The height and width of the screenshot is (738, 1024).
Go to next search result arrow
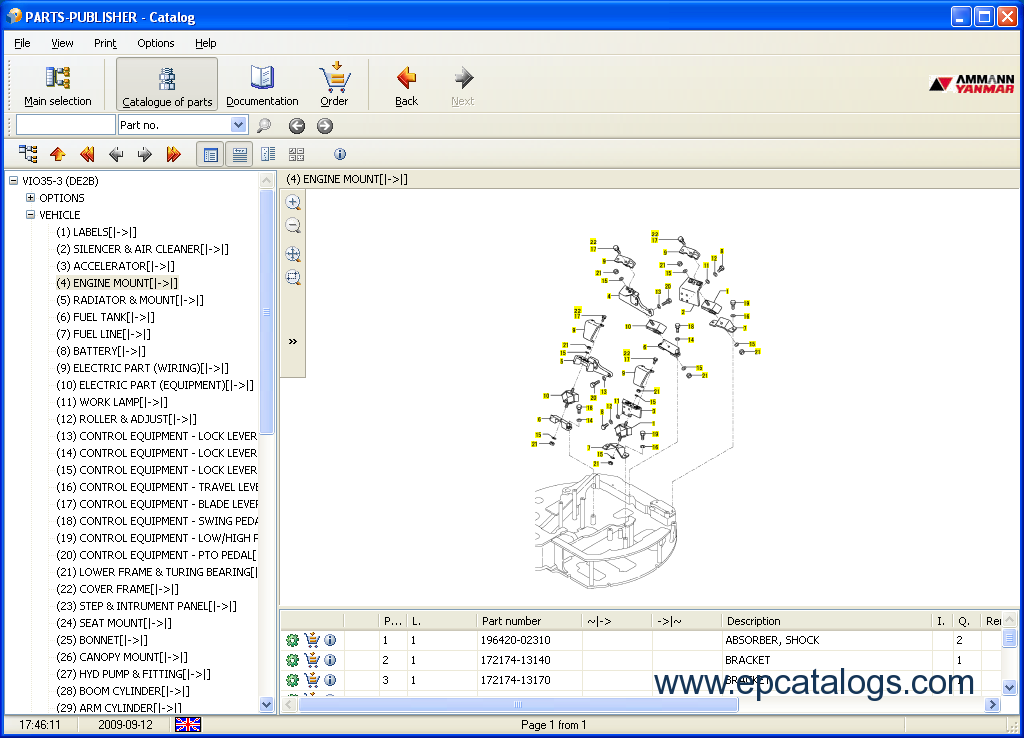325,125
